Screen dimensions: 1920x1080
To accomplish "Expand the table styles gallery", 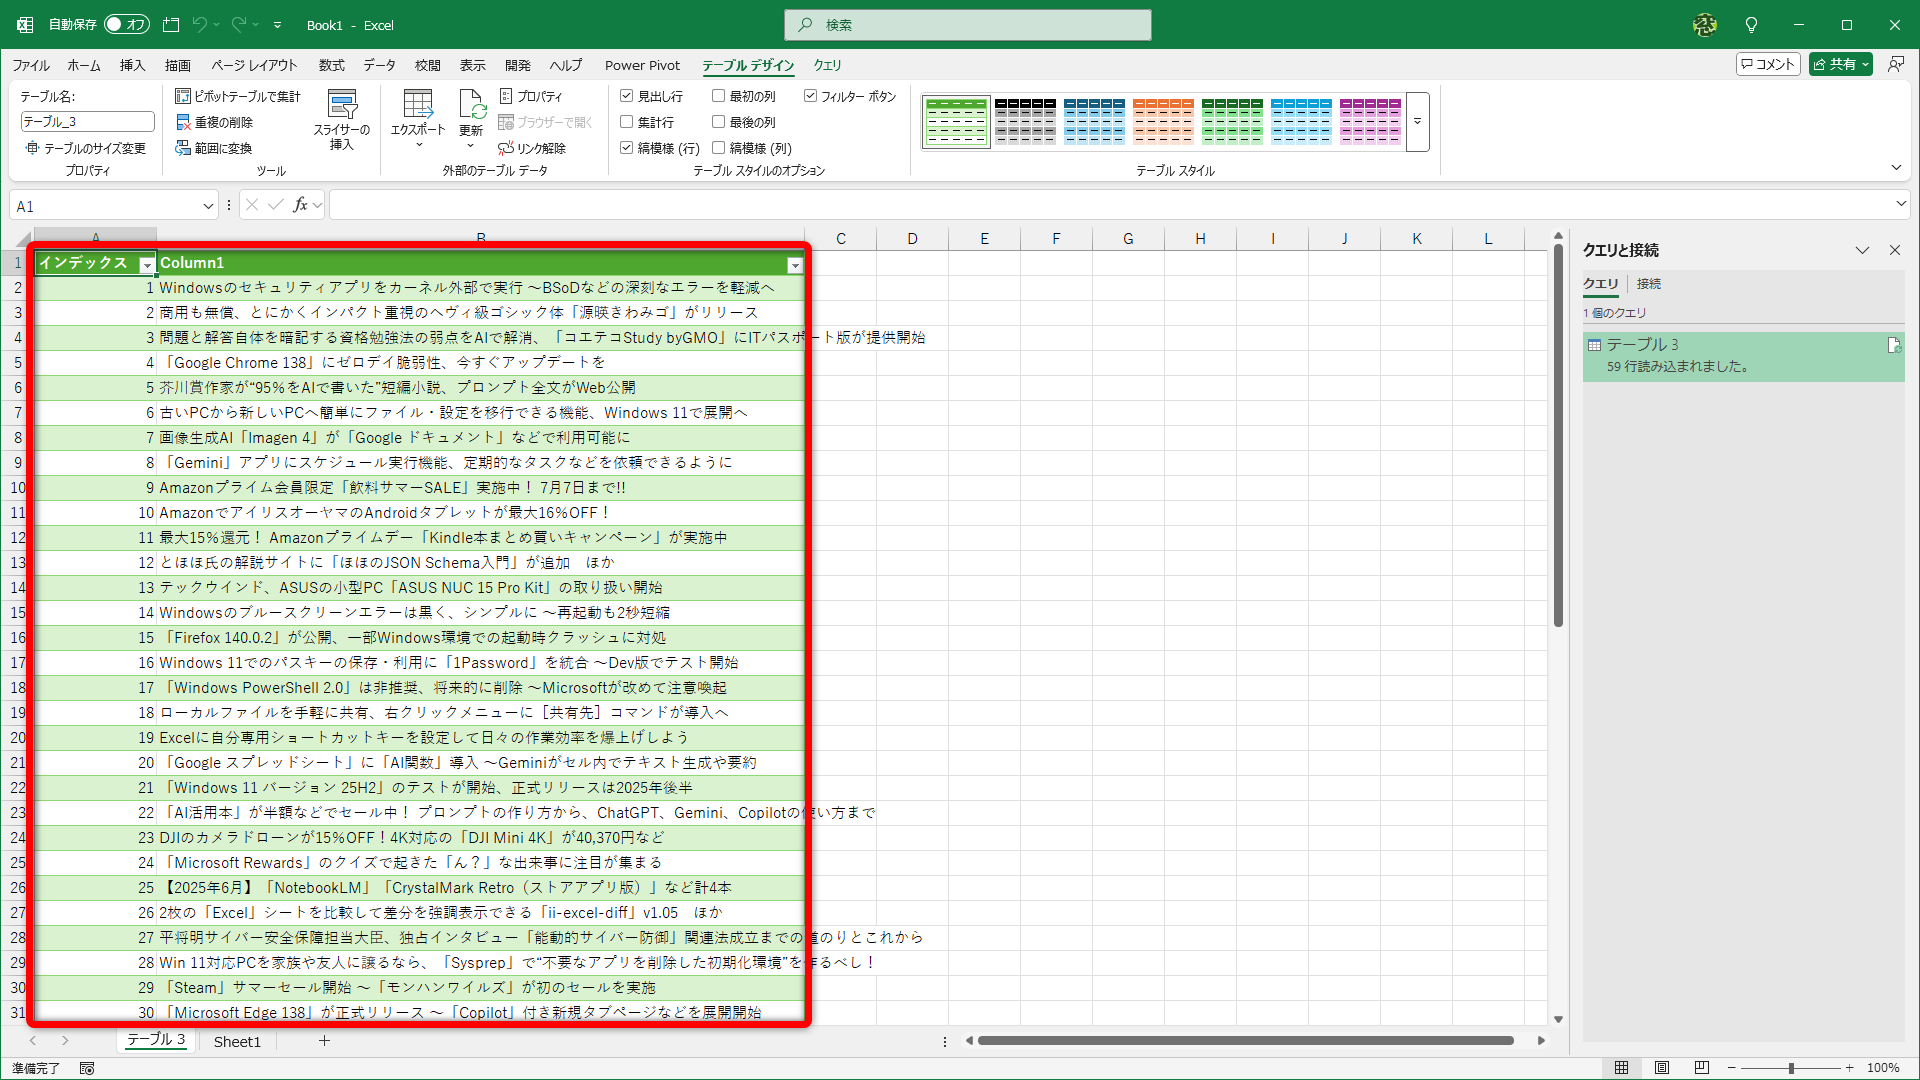I will (1417, 121).
